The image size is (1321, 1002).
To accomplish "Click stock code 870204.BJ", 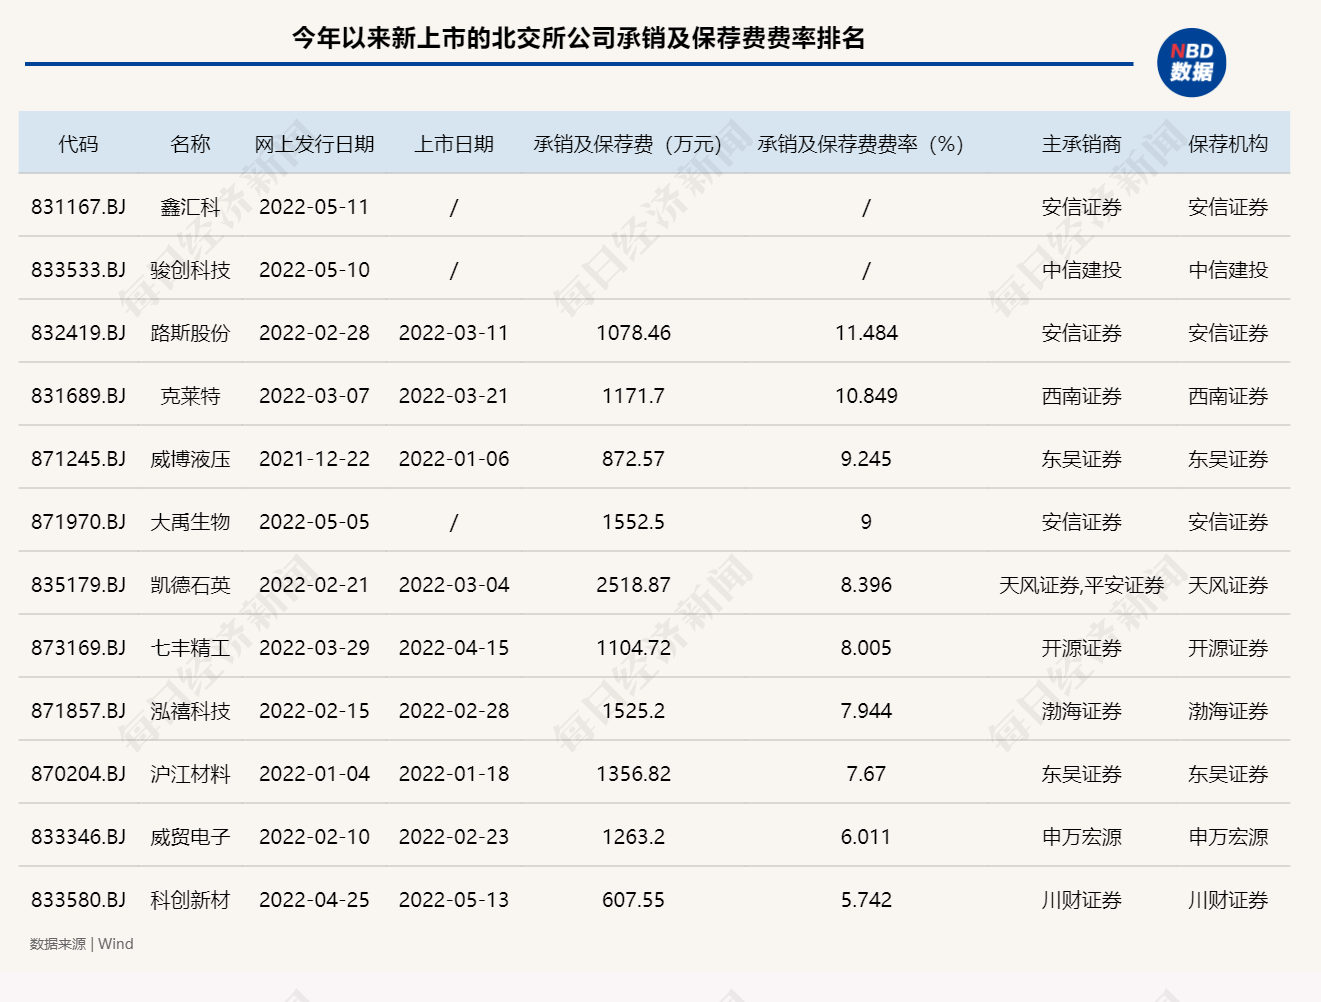I will tap(78, 774).
